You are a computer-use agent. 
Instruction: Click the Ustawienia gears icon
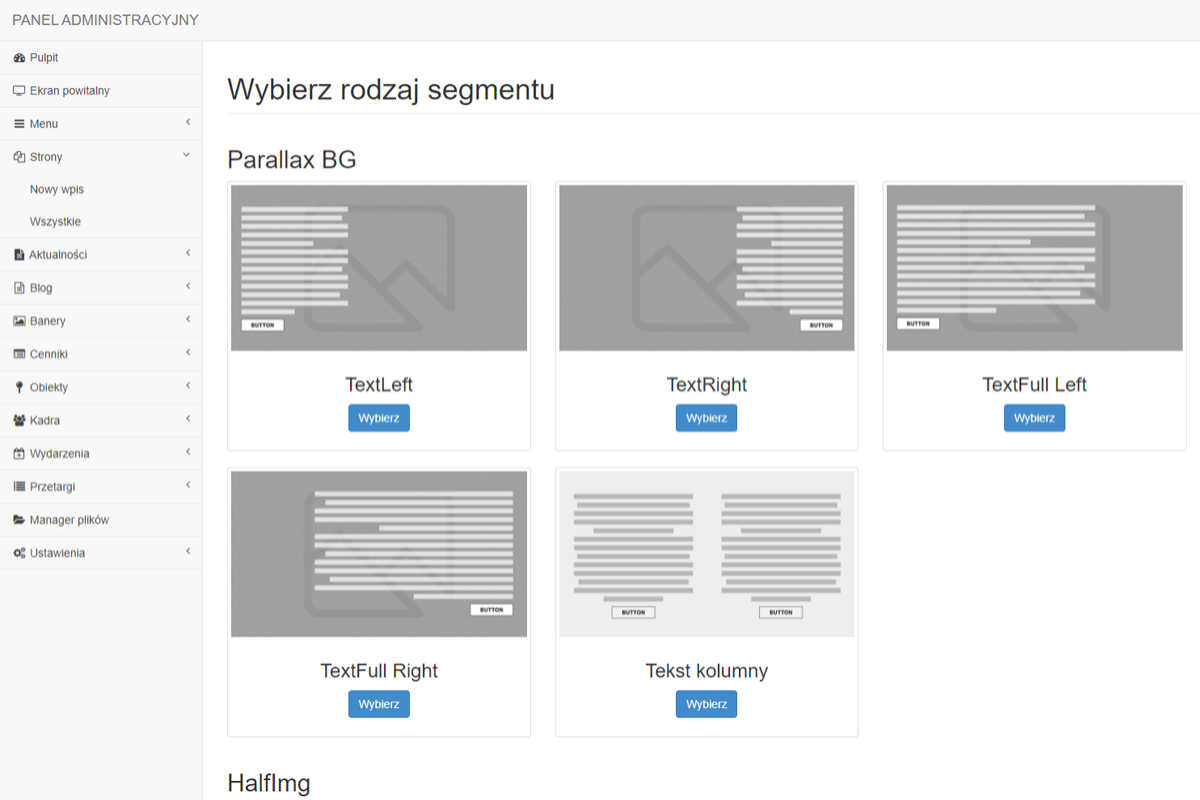19,553
